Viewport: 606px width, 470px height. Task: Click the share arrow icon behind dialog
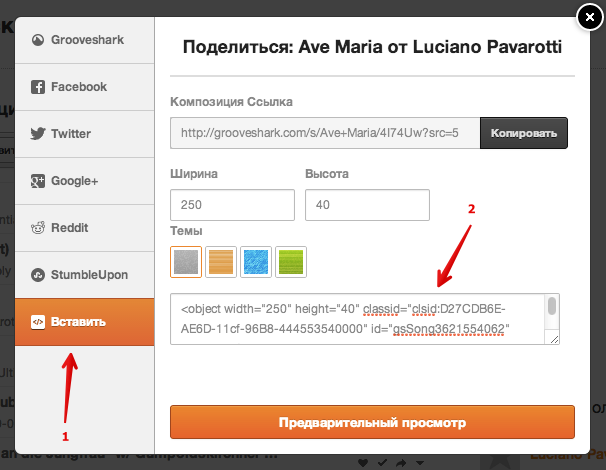pyautogui.click(x=401, y=462)
